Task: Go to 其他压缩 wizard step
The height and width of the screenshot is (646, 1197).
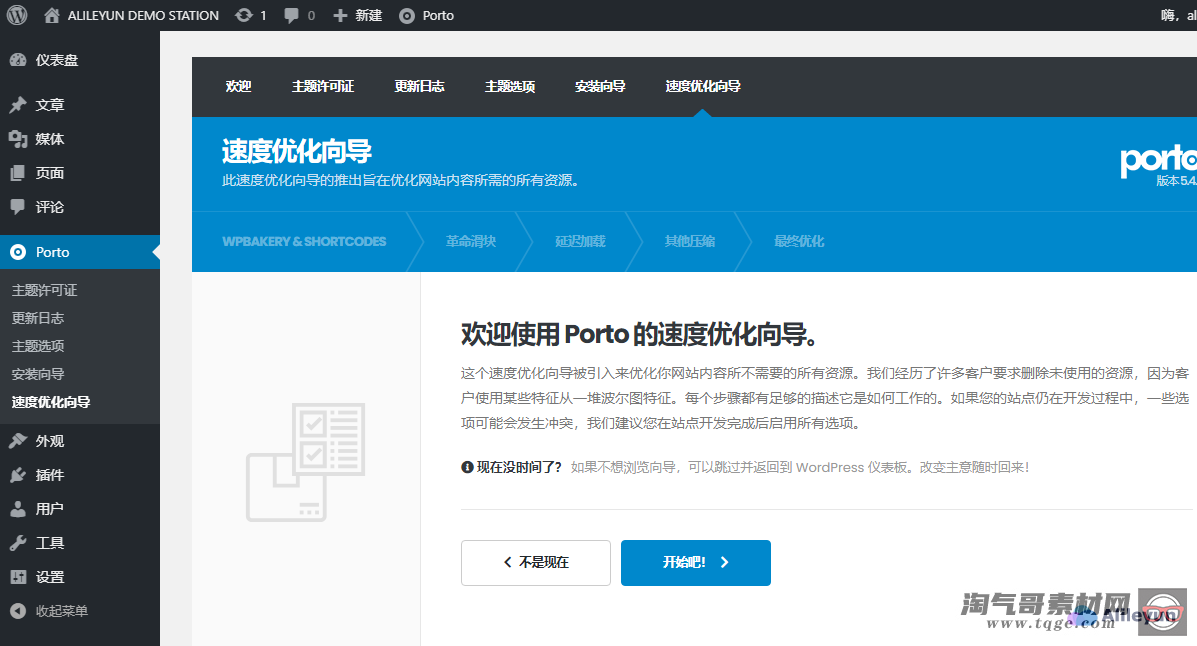Action: [689, 241]
